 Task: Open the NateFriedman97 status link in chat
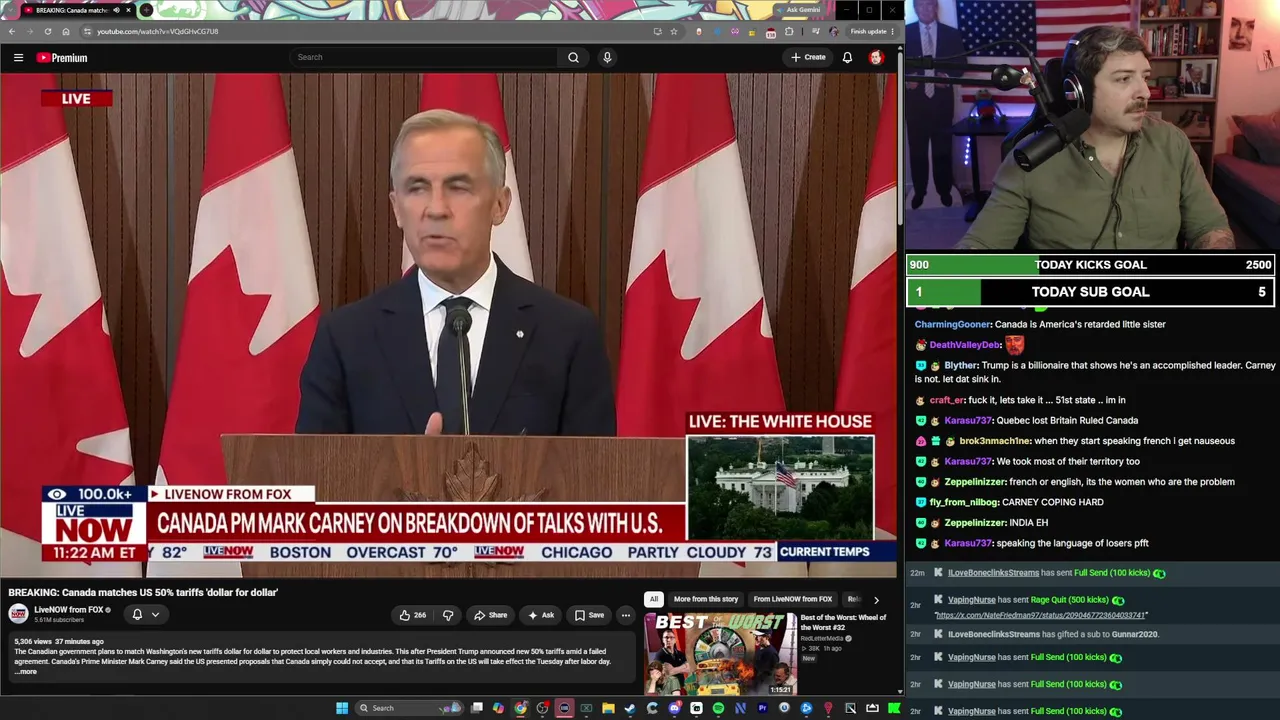(1040, 615)
